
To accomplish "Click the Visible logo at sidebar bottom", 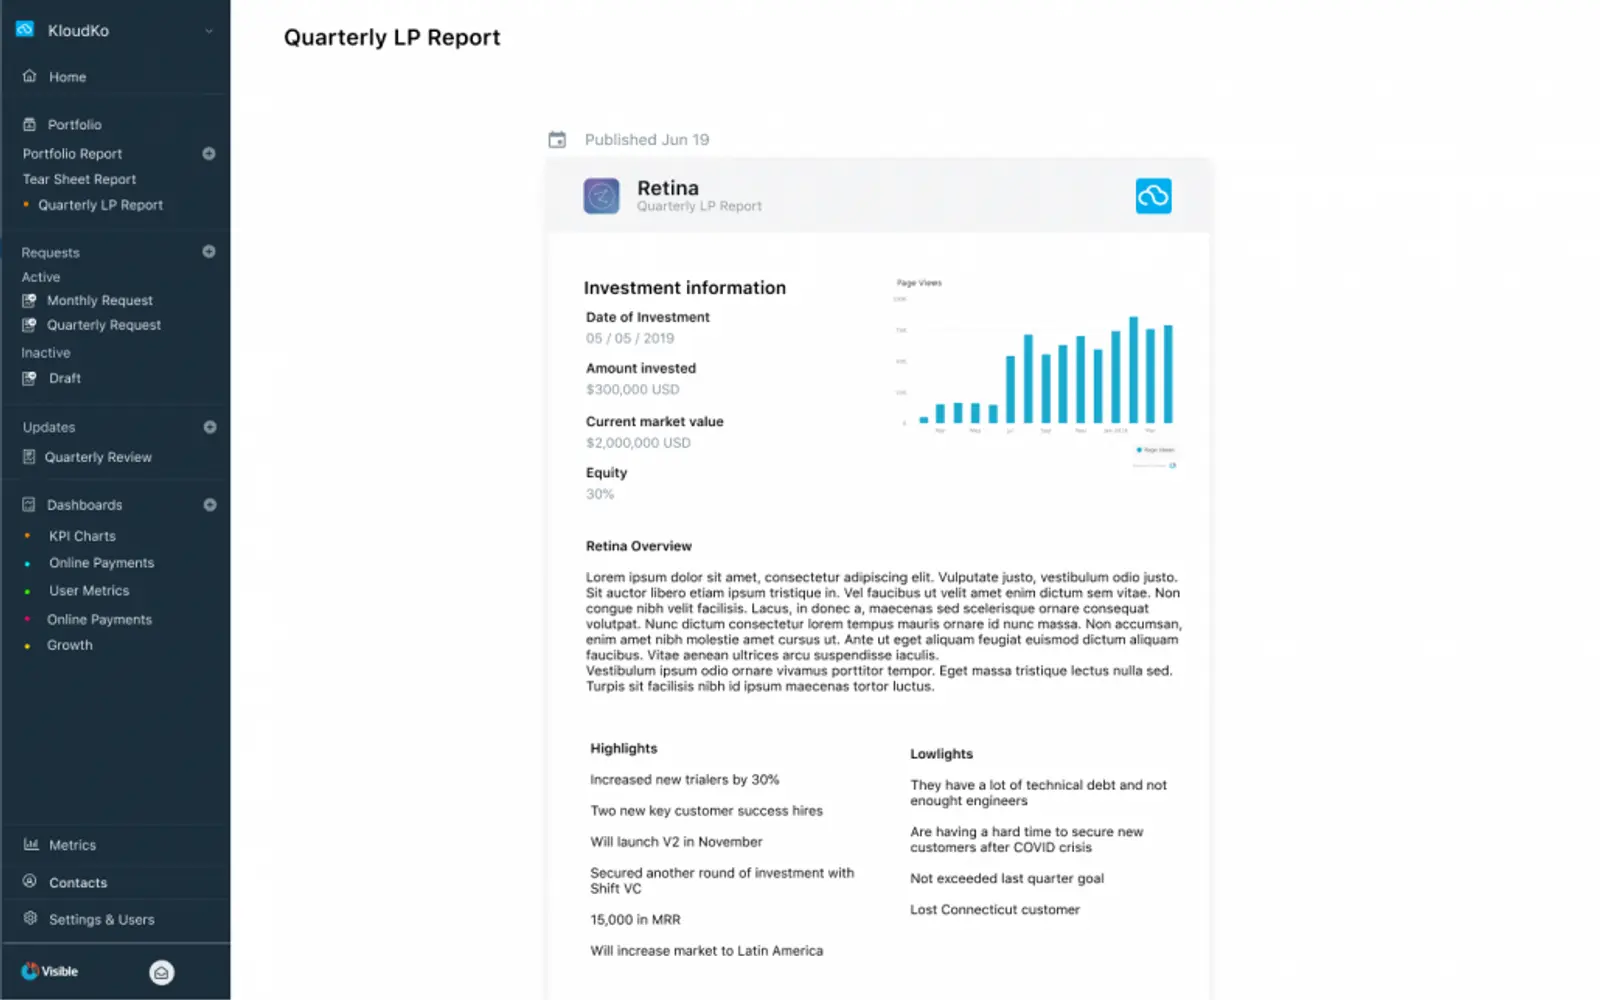I will (50, 971).
